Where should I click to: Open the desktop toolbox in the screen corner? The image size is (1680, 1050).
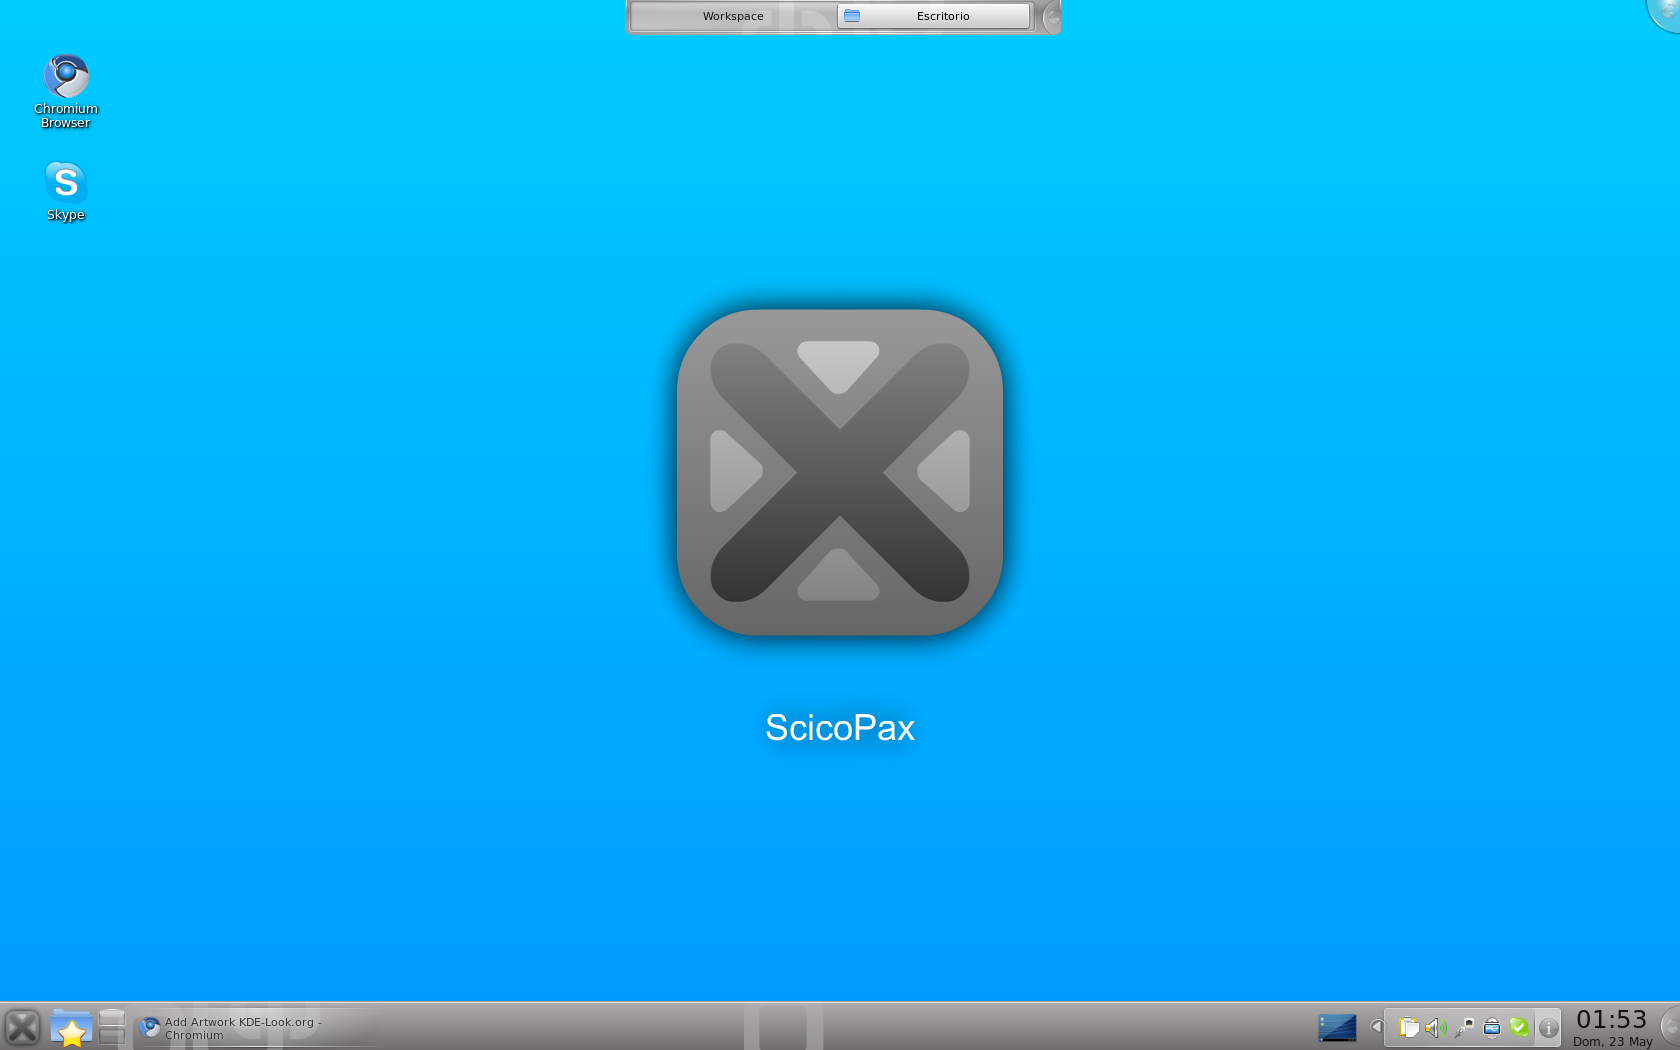(x=1664, y=12)
